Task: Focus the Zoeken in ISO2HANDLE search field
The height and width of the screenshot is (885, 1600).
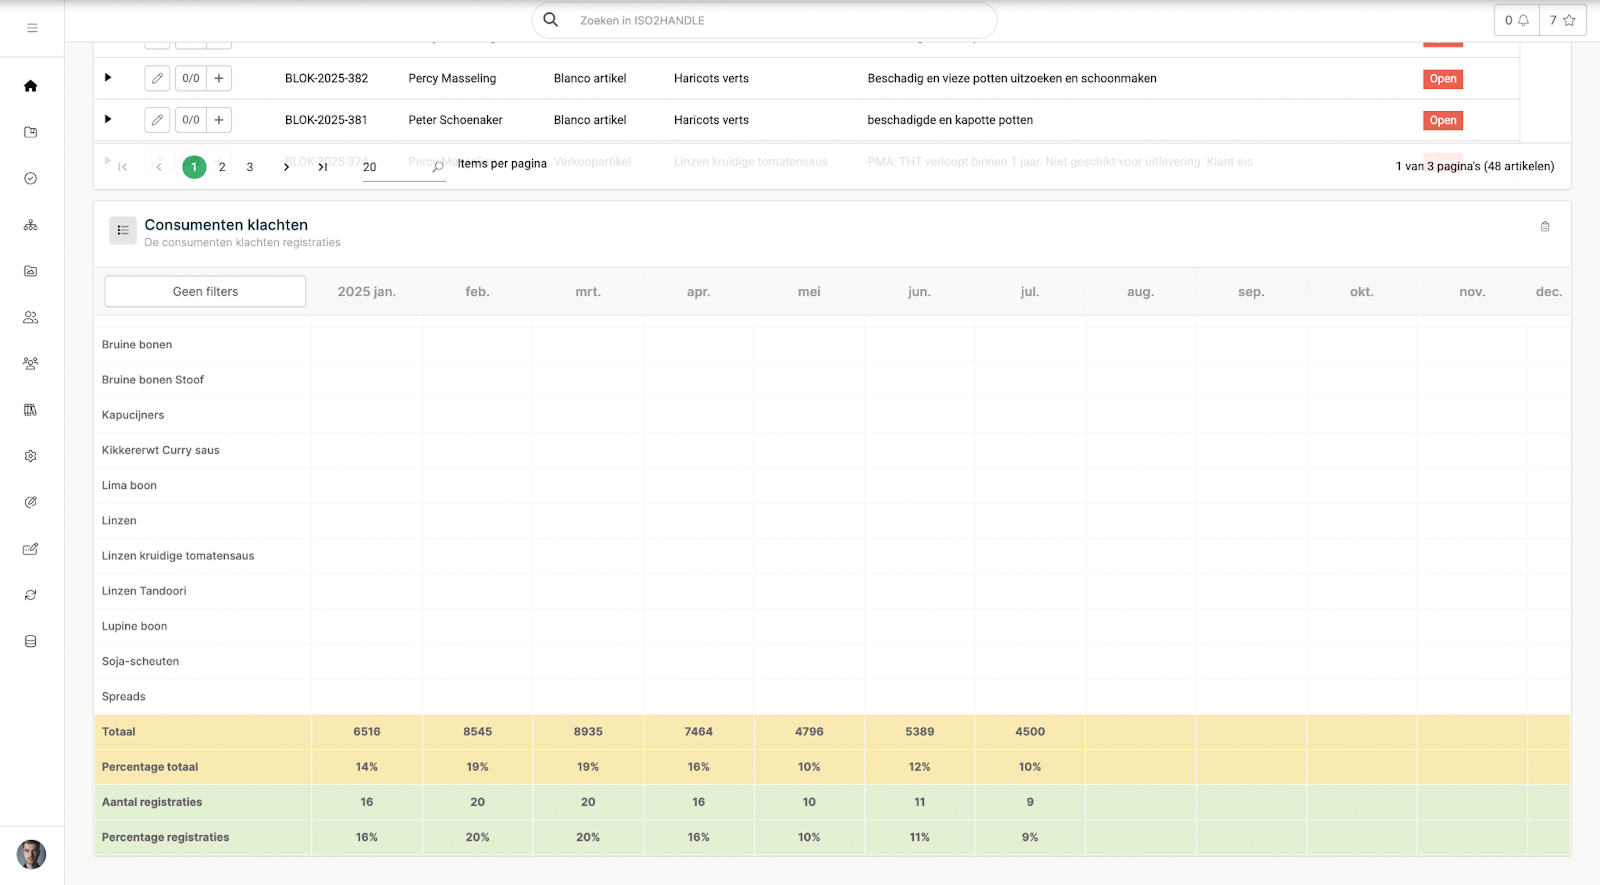Action: click(764, 20)
